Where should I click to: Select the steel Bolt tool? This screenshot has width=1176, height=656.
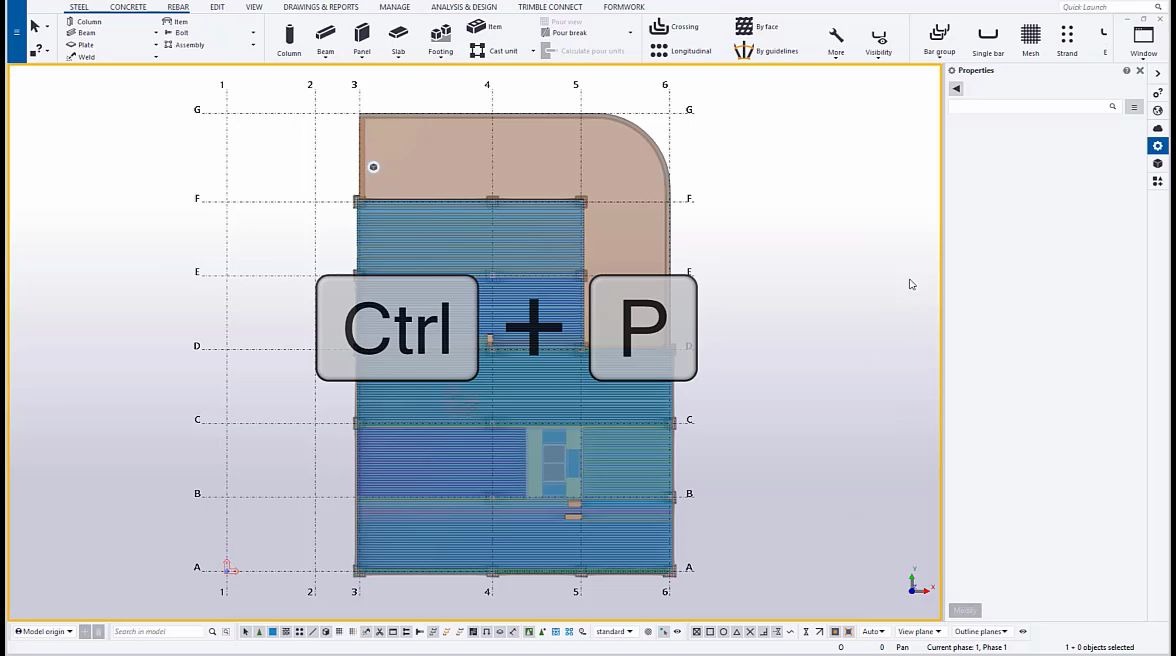click(176, 32)
